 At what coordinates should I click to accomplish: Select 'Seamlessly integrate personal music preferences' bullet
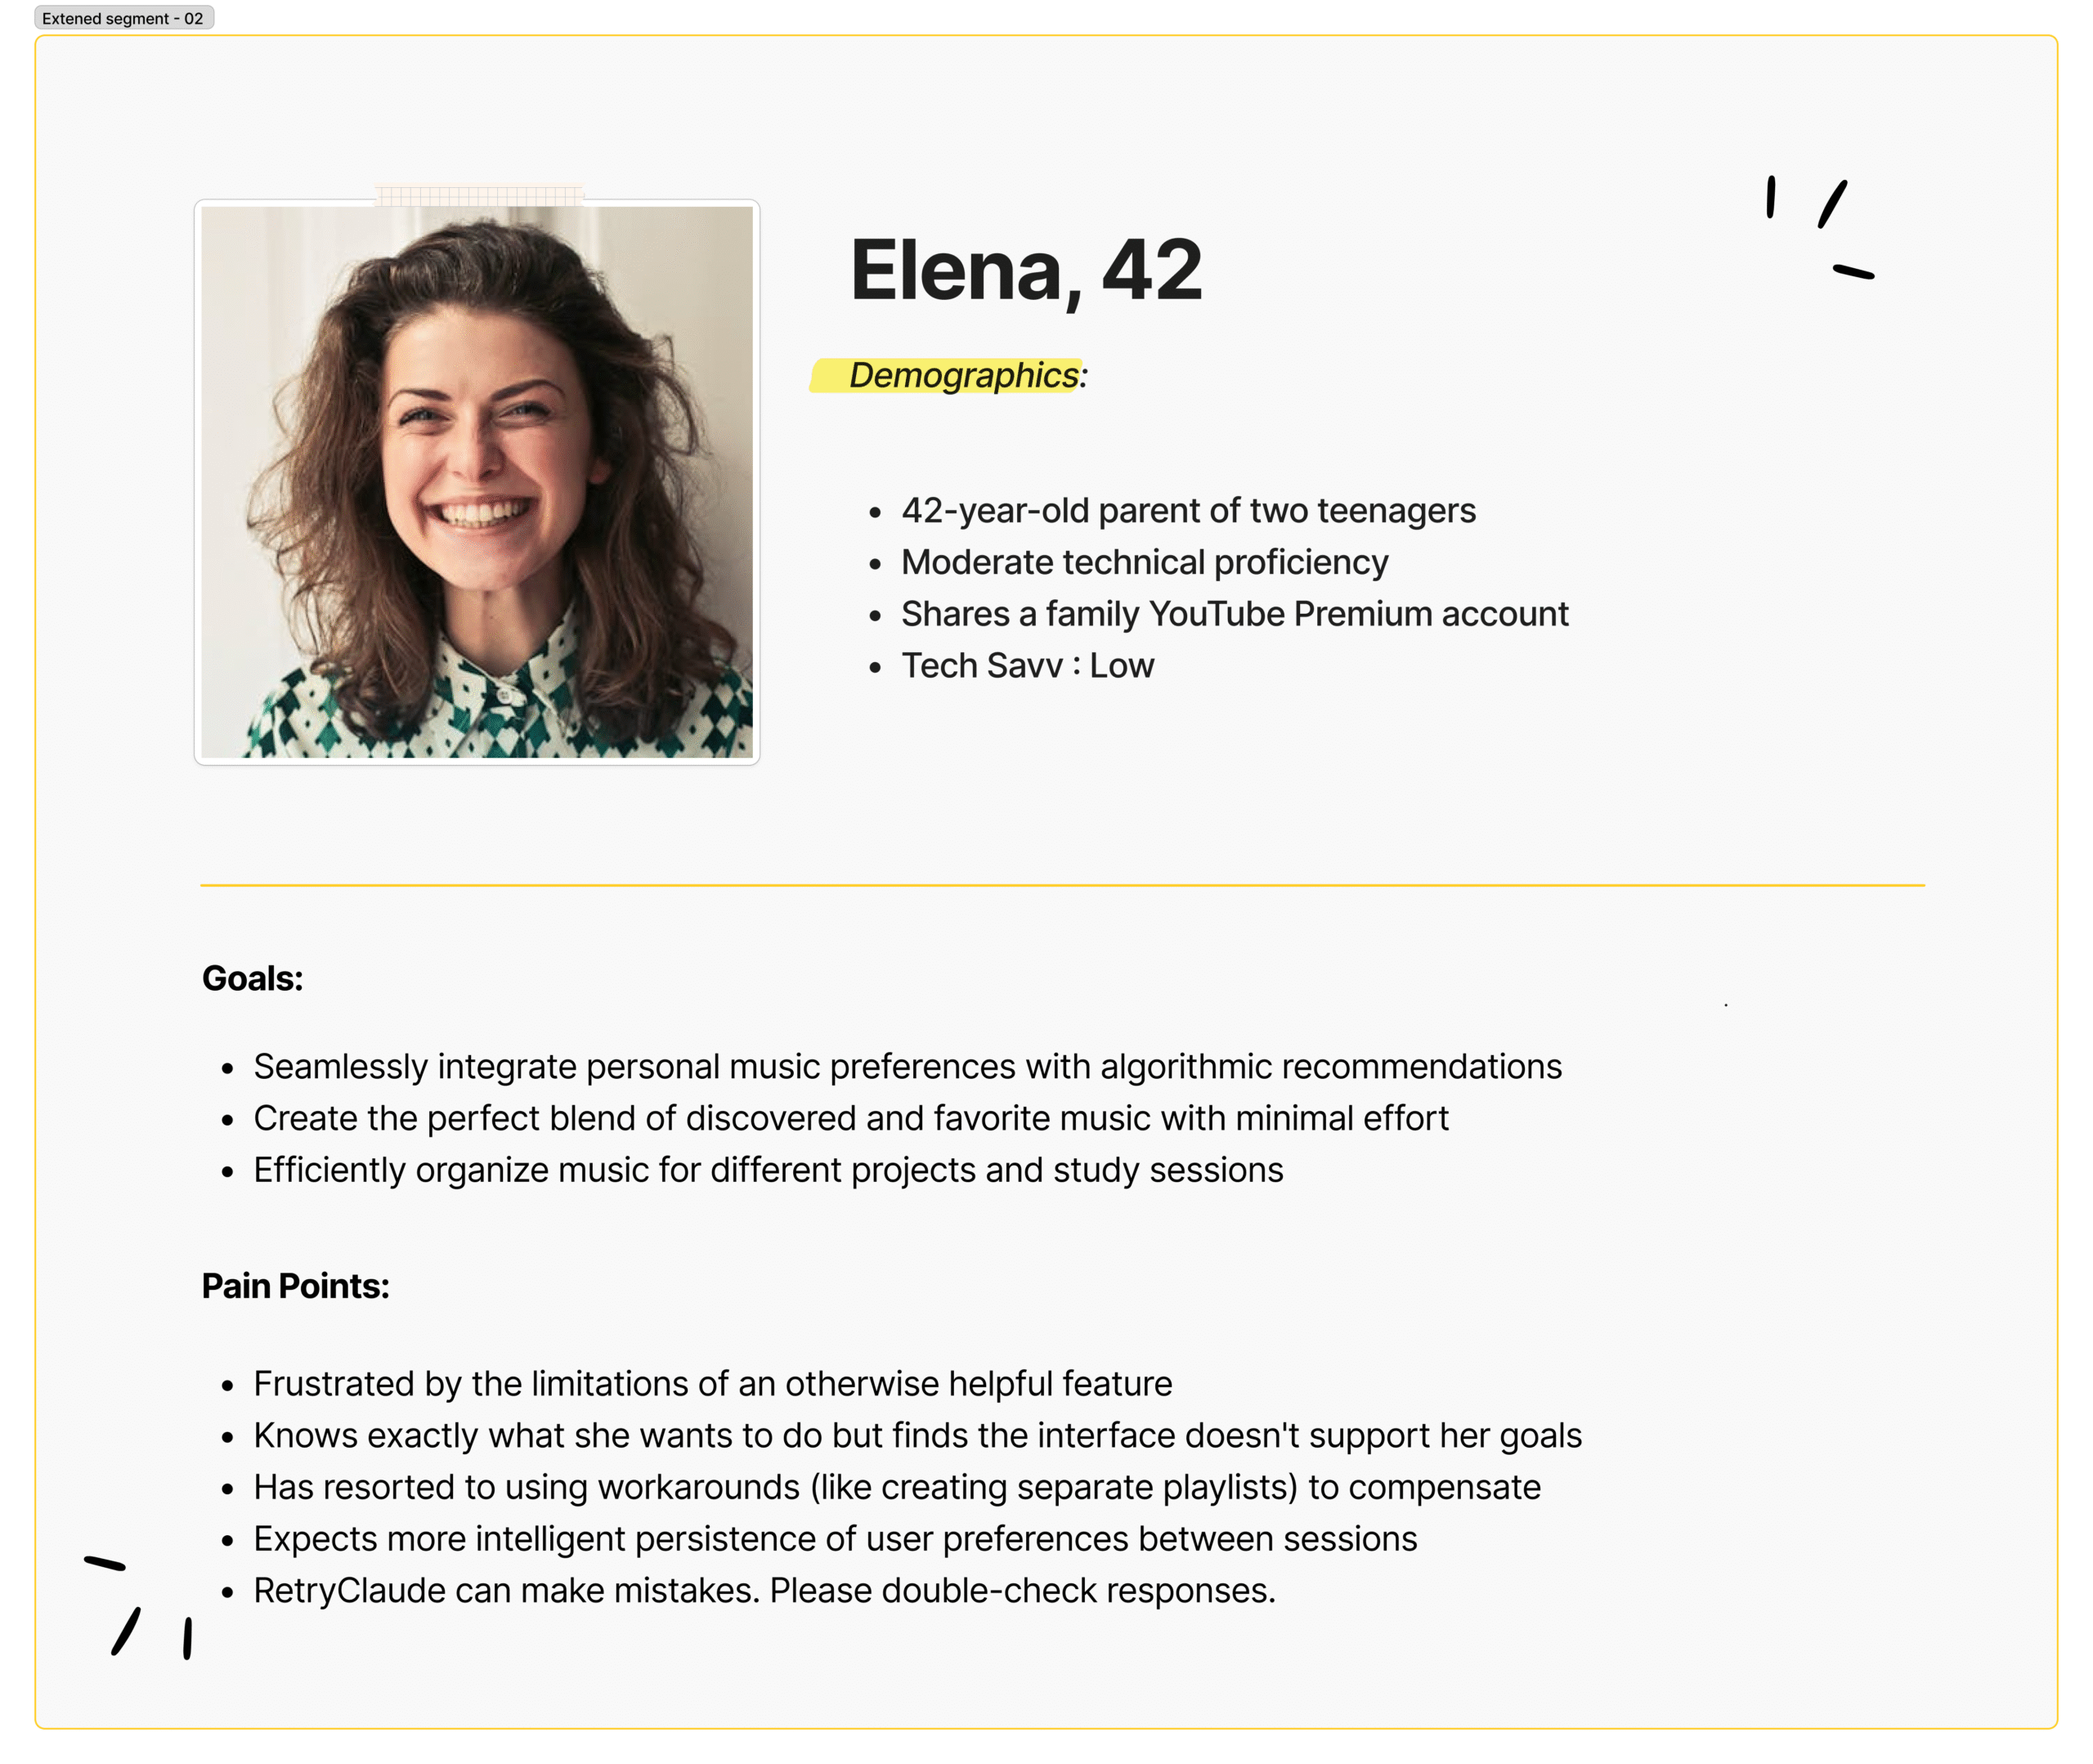pos(907,1066)
